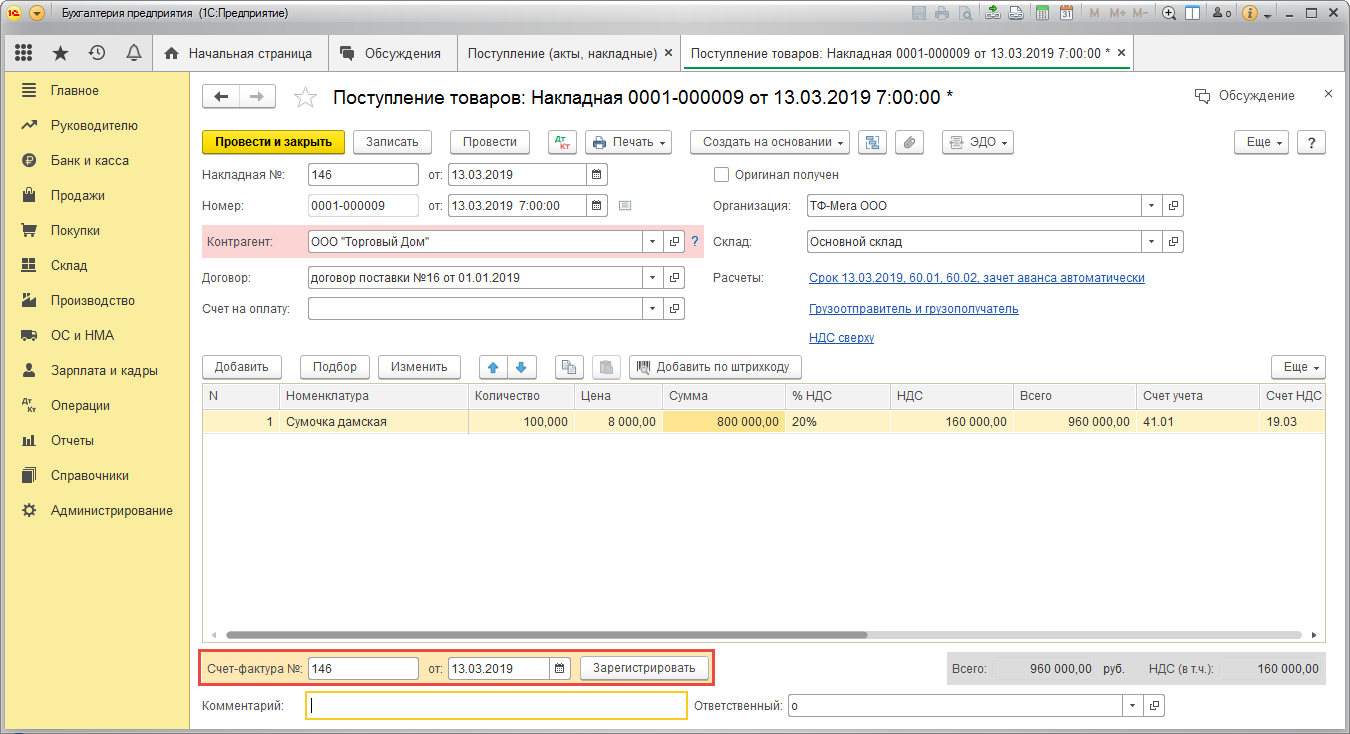Copy rows icon above the table
1350x734 pixels.
569,367
